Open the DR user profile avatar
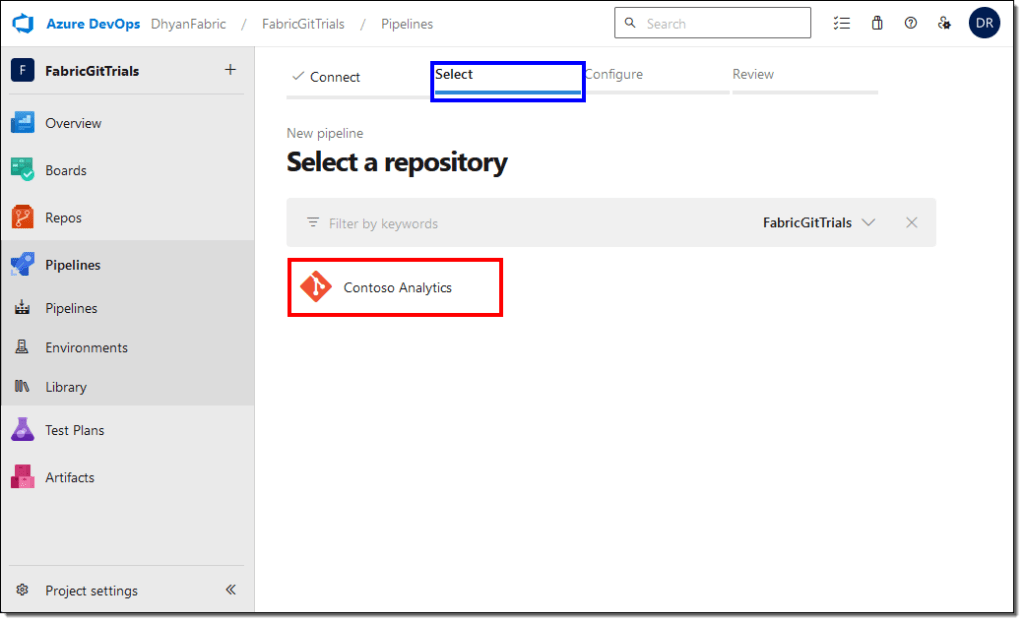This screenshot has height=623, width=1024. [984, 23]
